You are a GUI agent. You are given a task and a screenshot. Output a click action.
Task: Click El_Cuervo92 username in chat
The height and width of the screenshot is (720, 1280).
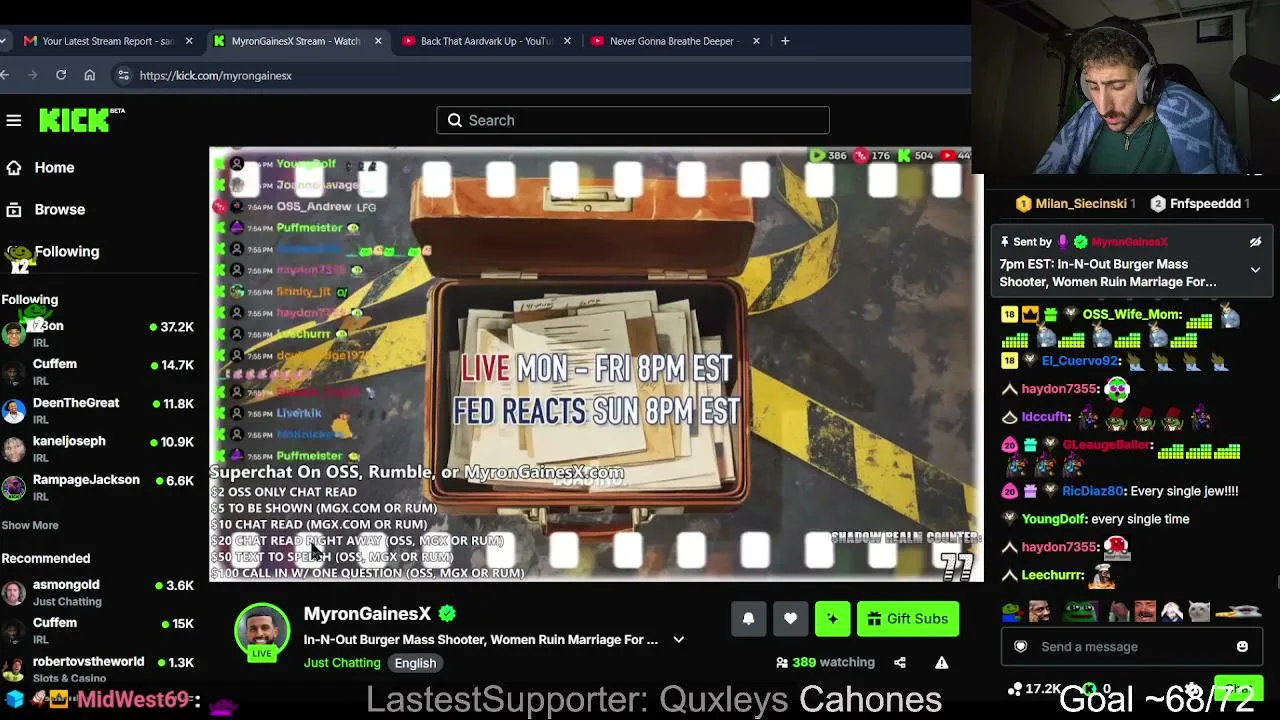pos(1081,361)
